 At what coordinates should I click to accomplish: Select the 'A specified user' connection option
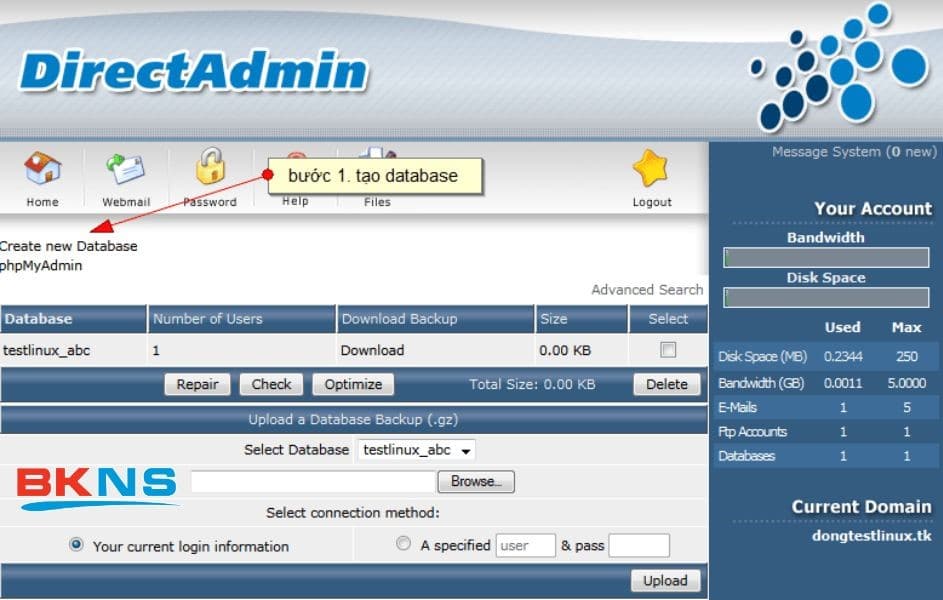(403, 543)
